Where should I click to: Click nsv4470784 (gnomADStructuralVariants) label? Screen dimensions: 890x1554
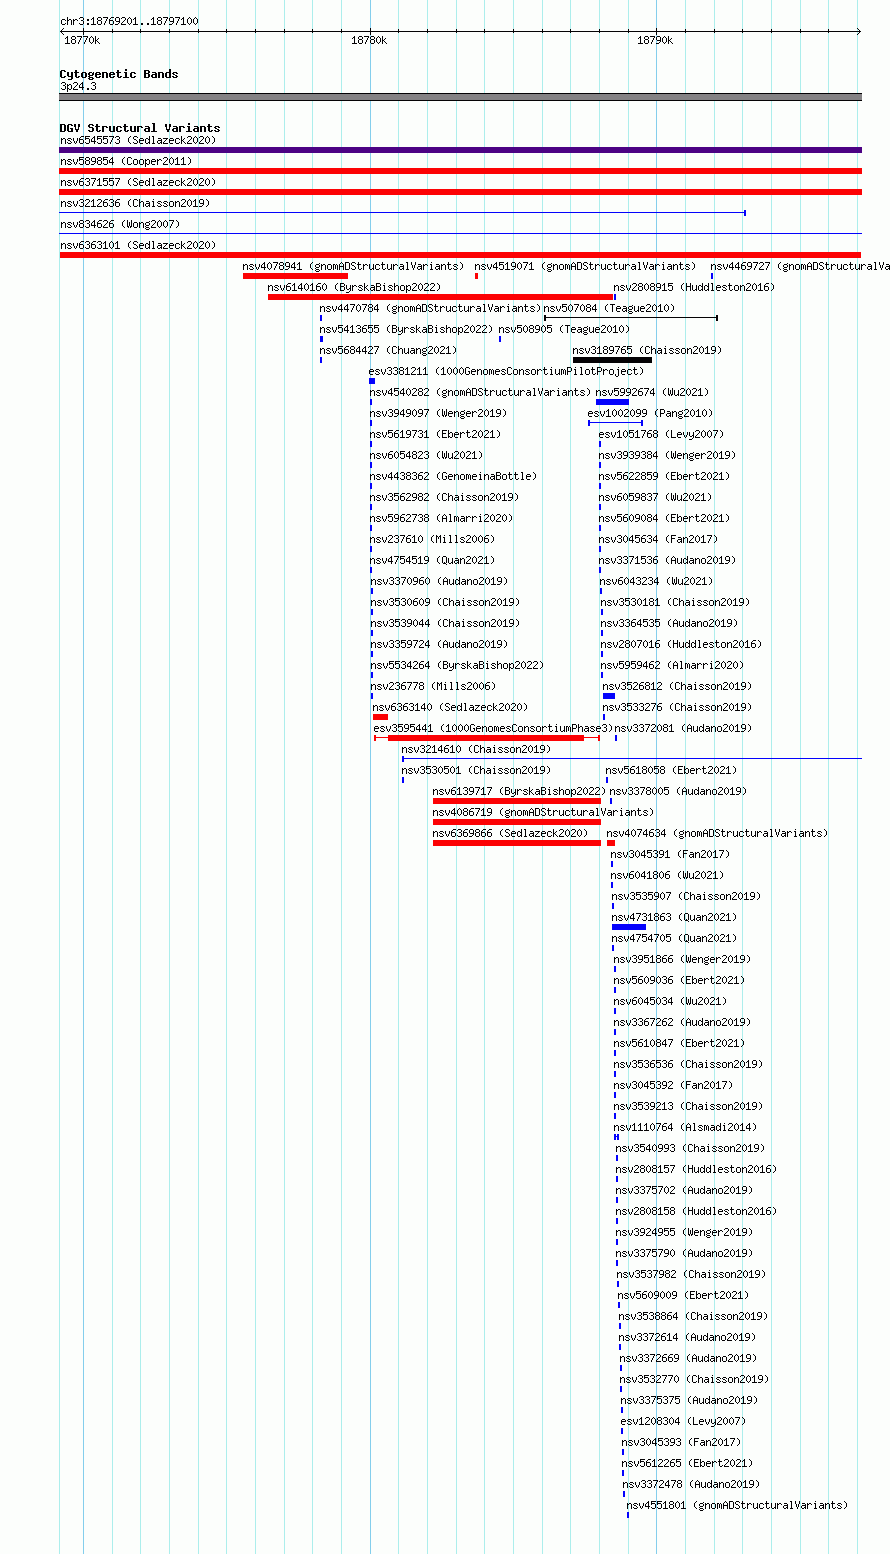[430, 308]
